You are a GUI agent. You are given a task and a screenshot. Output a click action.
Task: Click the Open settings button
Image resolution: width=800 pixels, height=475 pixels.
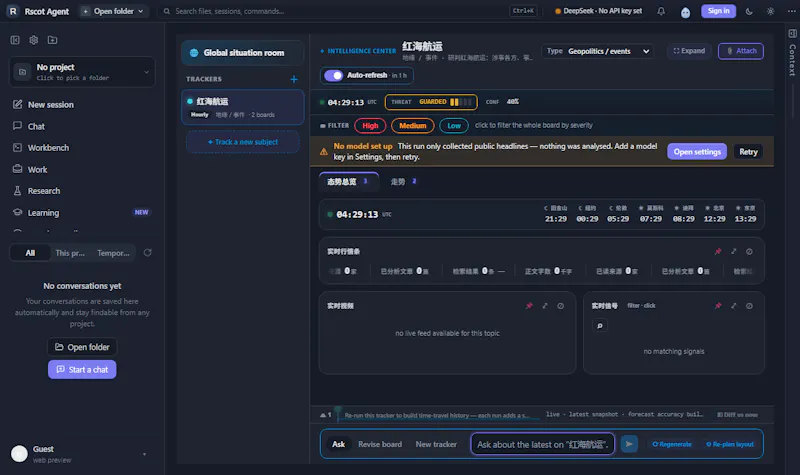point(697,152)
